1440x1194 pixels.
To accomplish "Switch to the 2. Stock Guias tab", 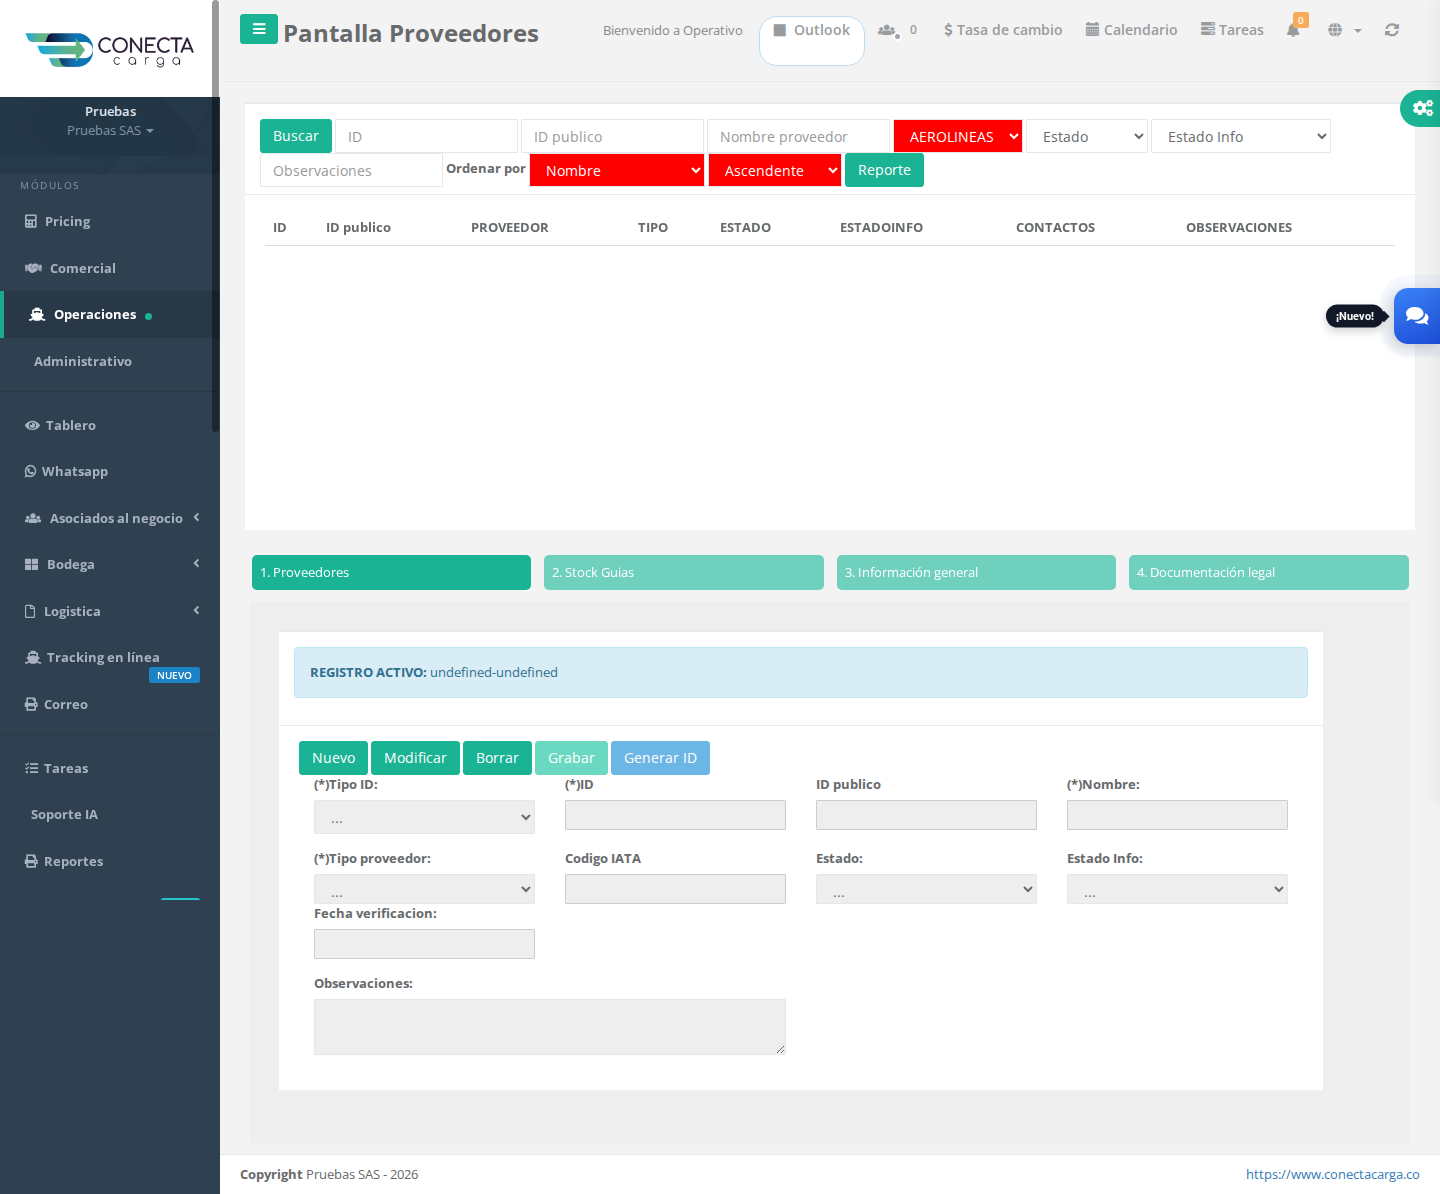I will point(684,572).
